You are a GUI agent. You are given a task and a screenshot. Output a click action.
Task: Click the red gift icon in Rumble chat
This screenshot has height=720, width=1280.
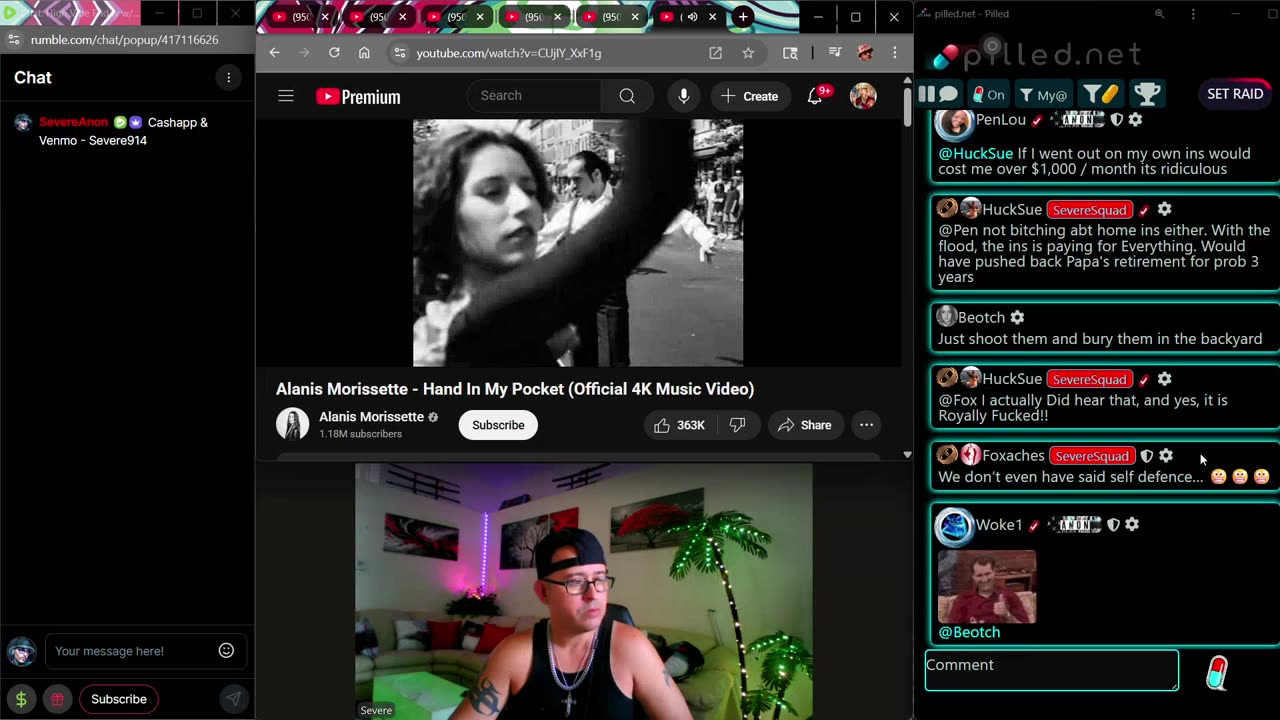pos(58,699)
